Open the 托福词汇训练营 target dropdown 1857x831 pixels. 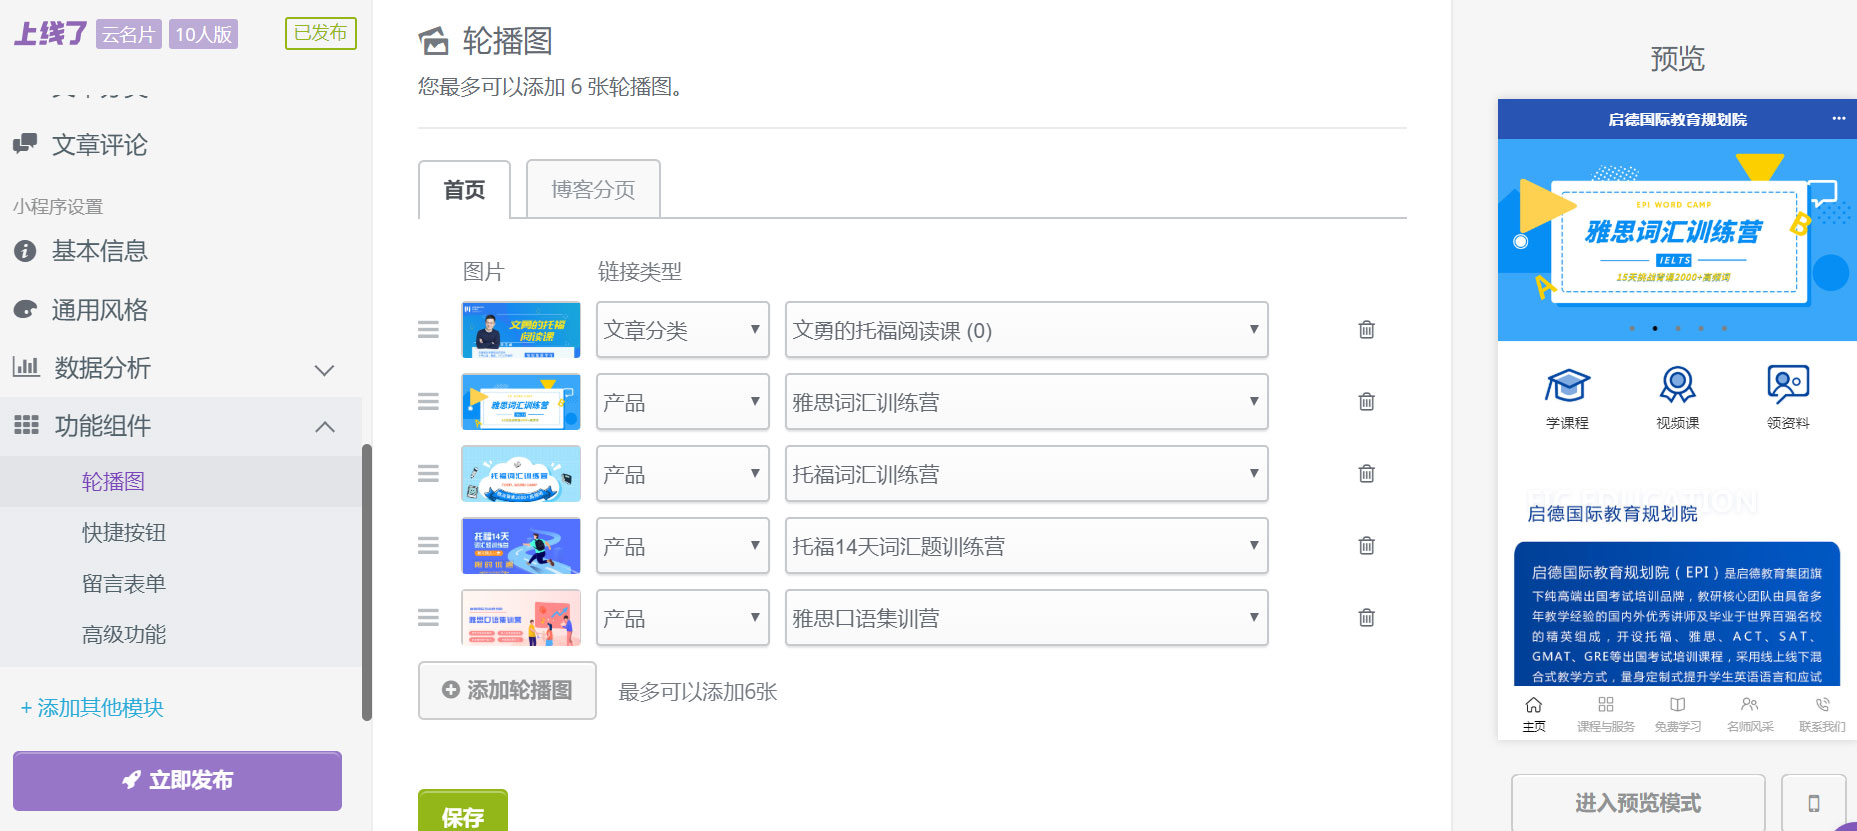tap(1027, 473)
